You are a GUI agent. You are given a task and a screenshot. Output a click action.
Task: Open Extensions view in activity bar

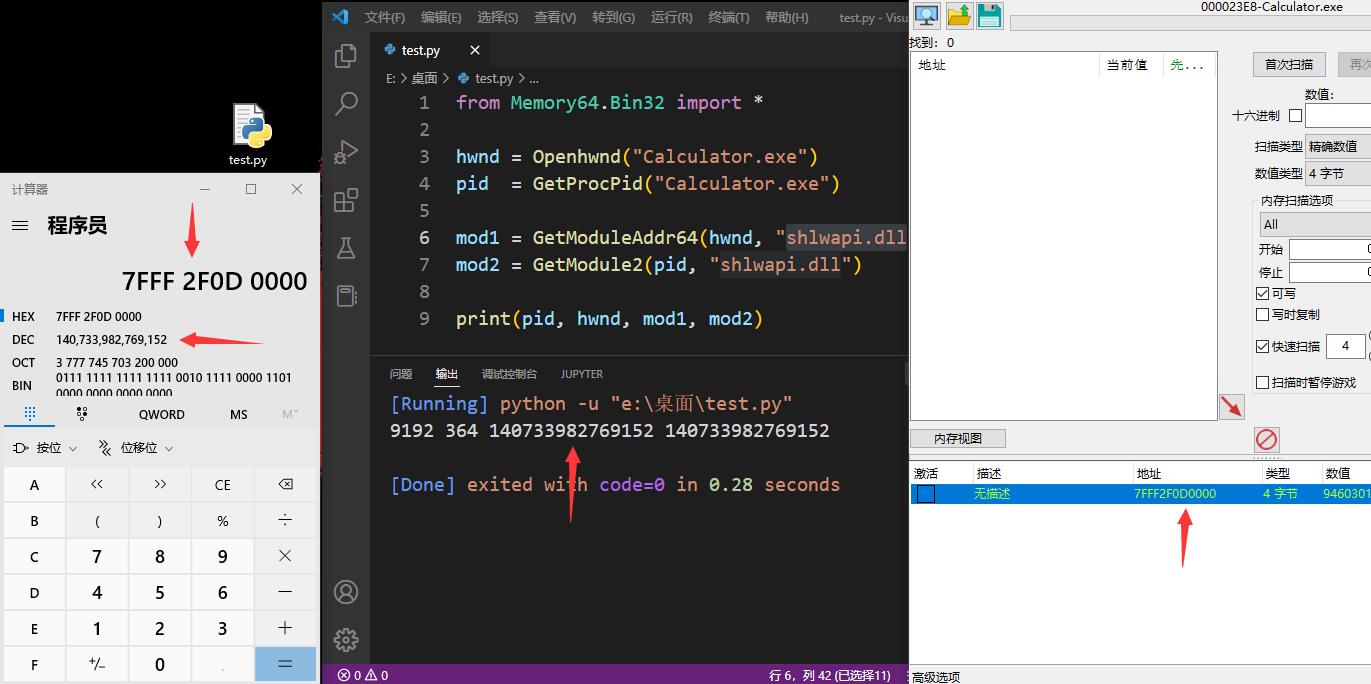[x=346, y=200]
